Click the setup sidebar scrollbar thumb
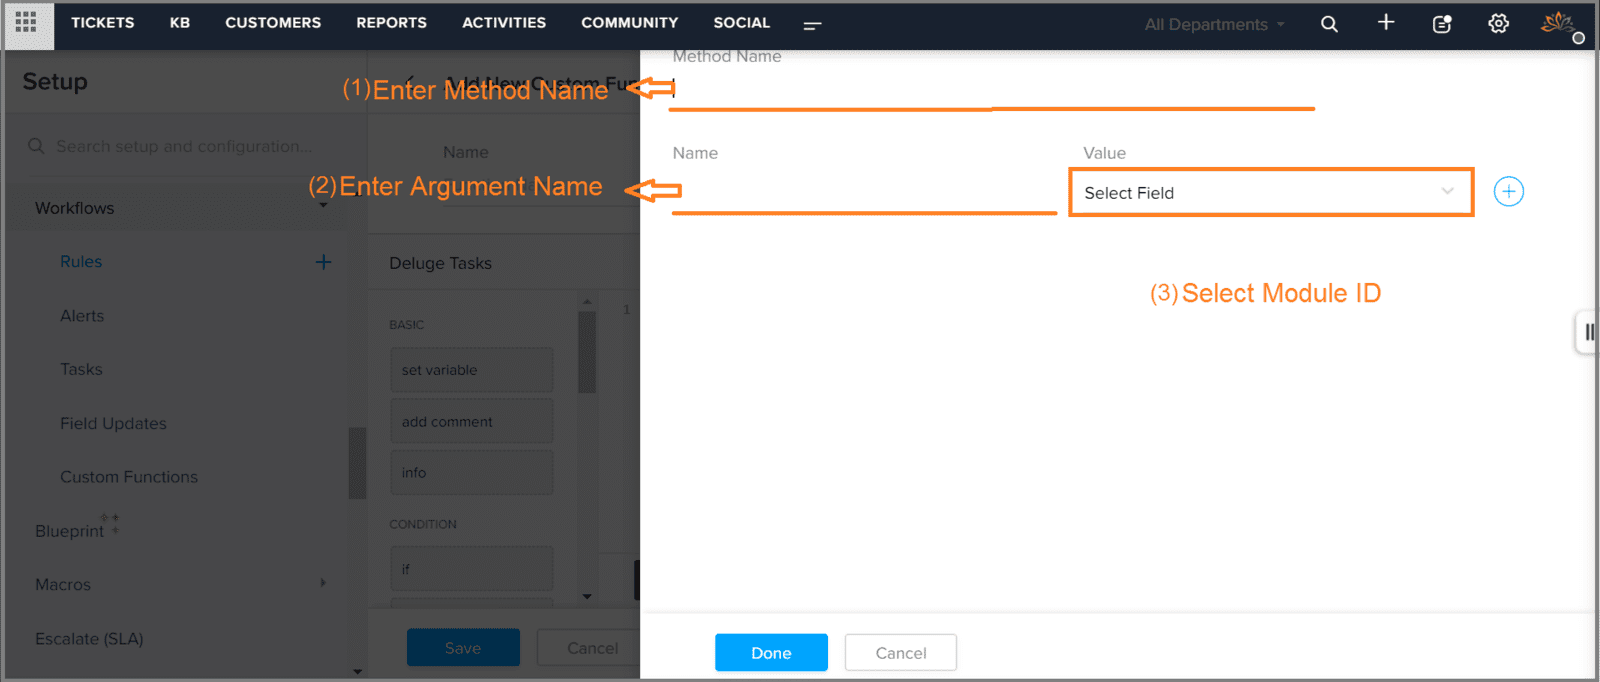Screen dimensions: 1600x682 click(x=357, y=462)
